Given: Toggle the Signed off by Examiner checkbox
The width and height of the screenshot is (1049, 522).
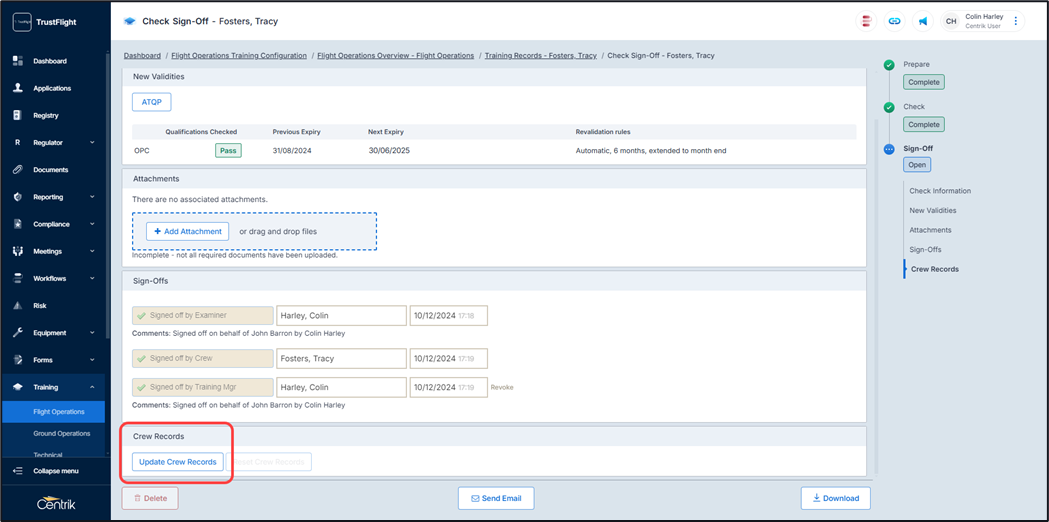Looking at the screenshot, I should (142, 316).
